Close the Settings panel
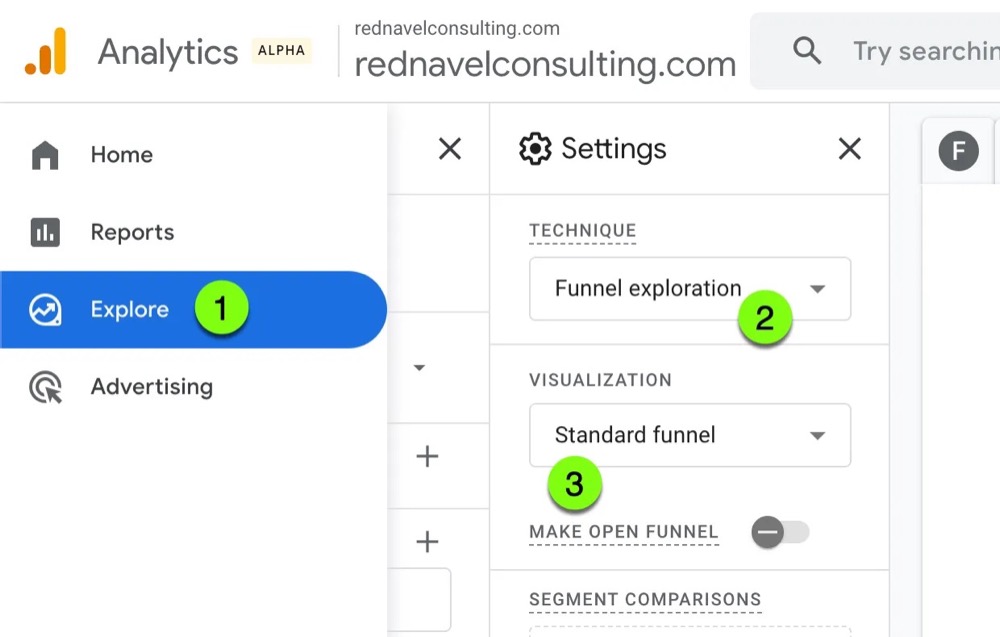Viewport: 1000px width, 637px height. [849, 149]
